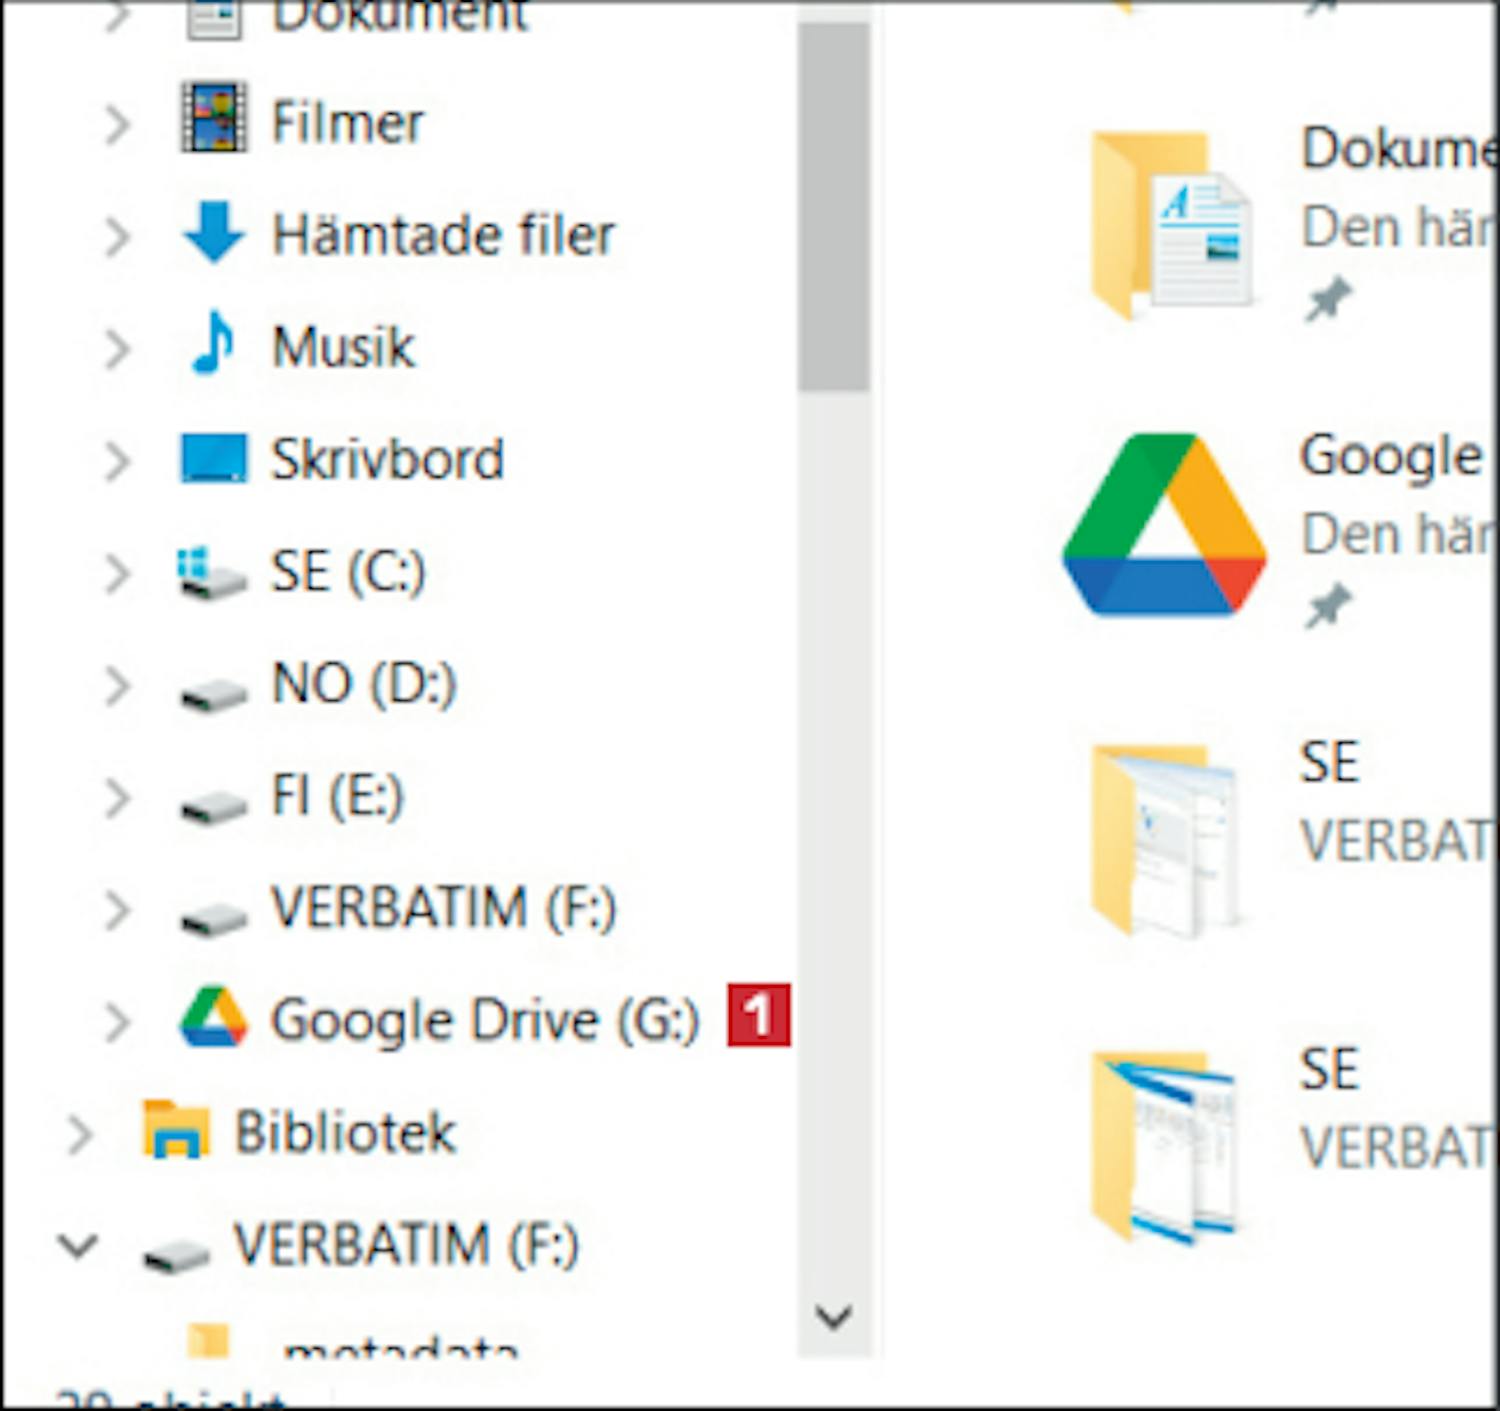Screen dimensions: 1500x1411
Task: Click the blue Hämtade filer download arrow icon
Action: tap(213, 233)
